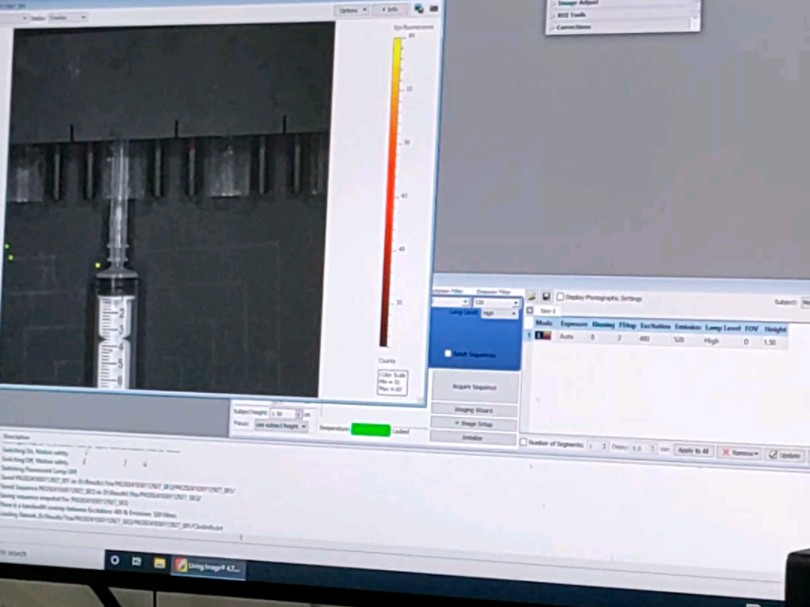Click the Apply to All button
This screenshot has height=607, width=810.
click(x=693, y=450)
